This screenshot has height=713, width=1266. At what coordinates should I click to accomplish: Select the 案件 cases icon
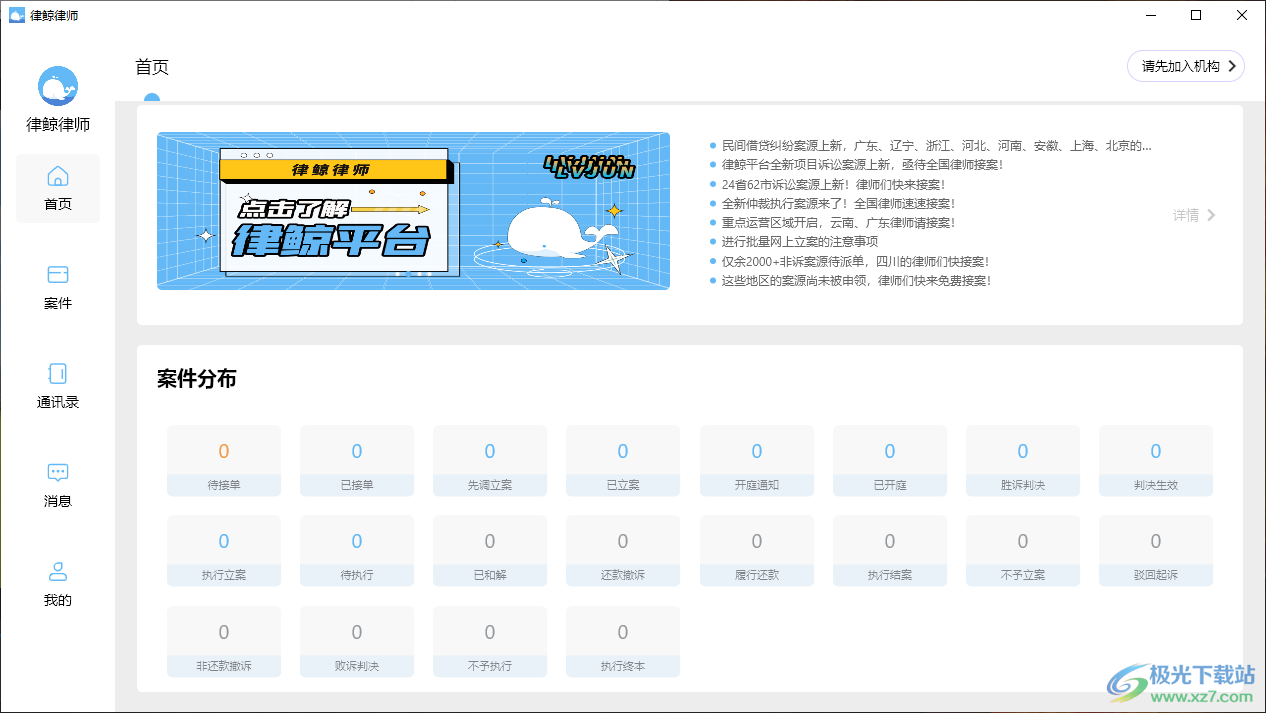pos(57,287)
